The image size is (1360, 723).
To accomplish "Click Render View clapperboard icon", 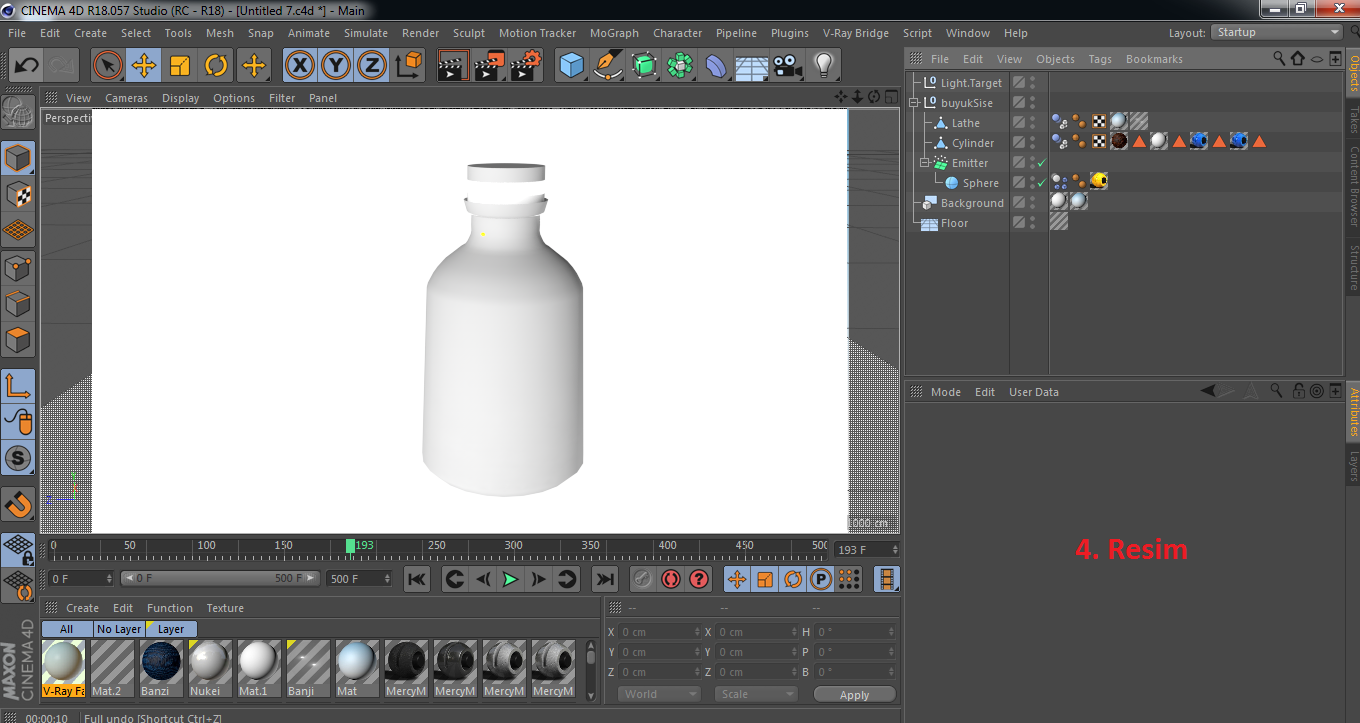I will tap(453, 66).
